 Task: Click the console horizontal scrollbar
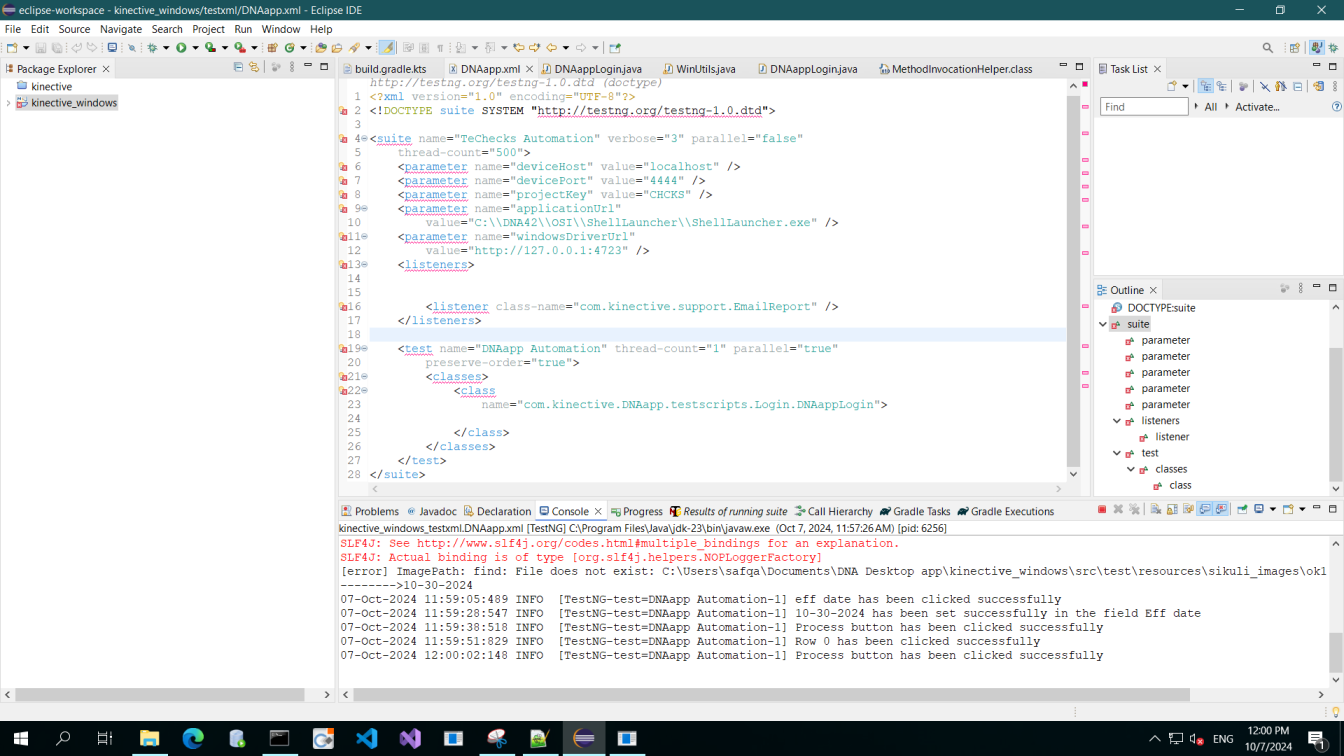770,694
